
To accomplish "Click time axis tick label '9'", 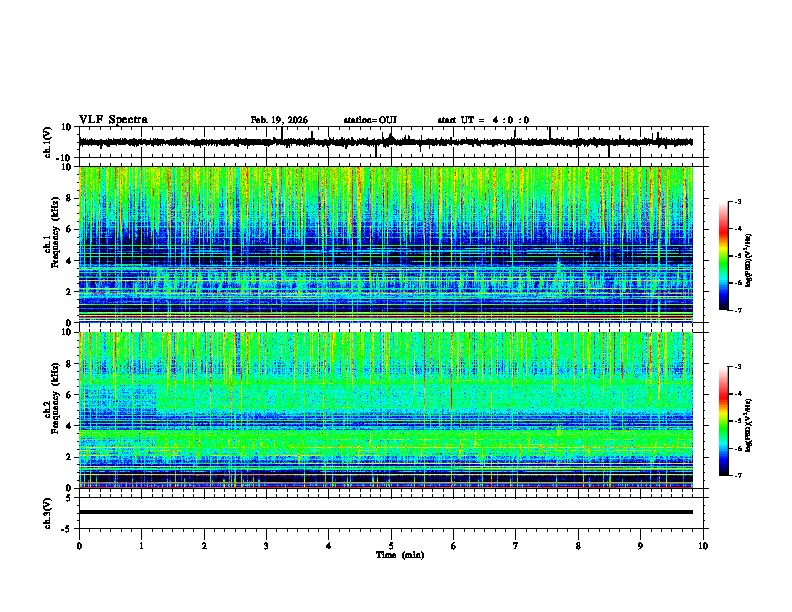I will click(x=640, y=546).
